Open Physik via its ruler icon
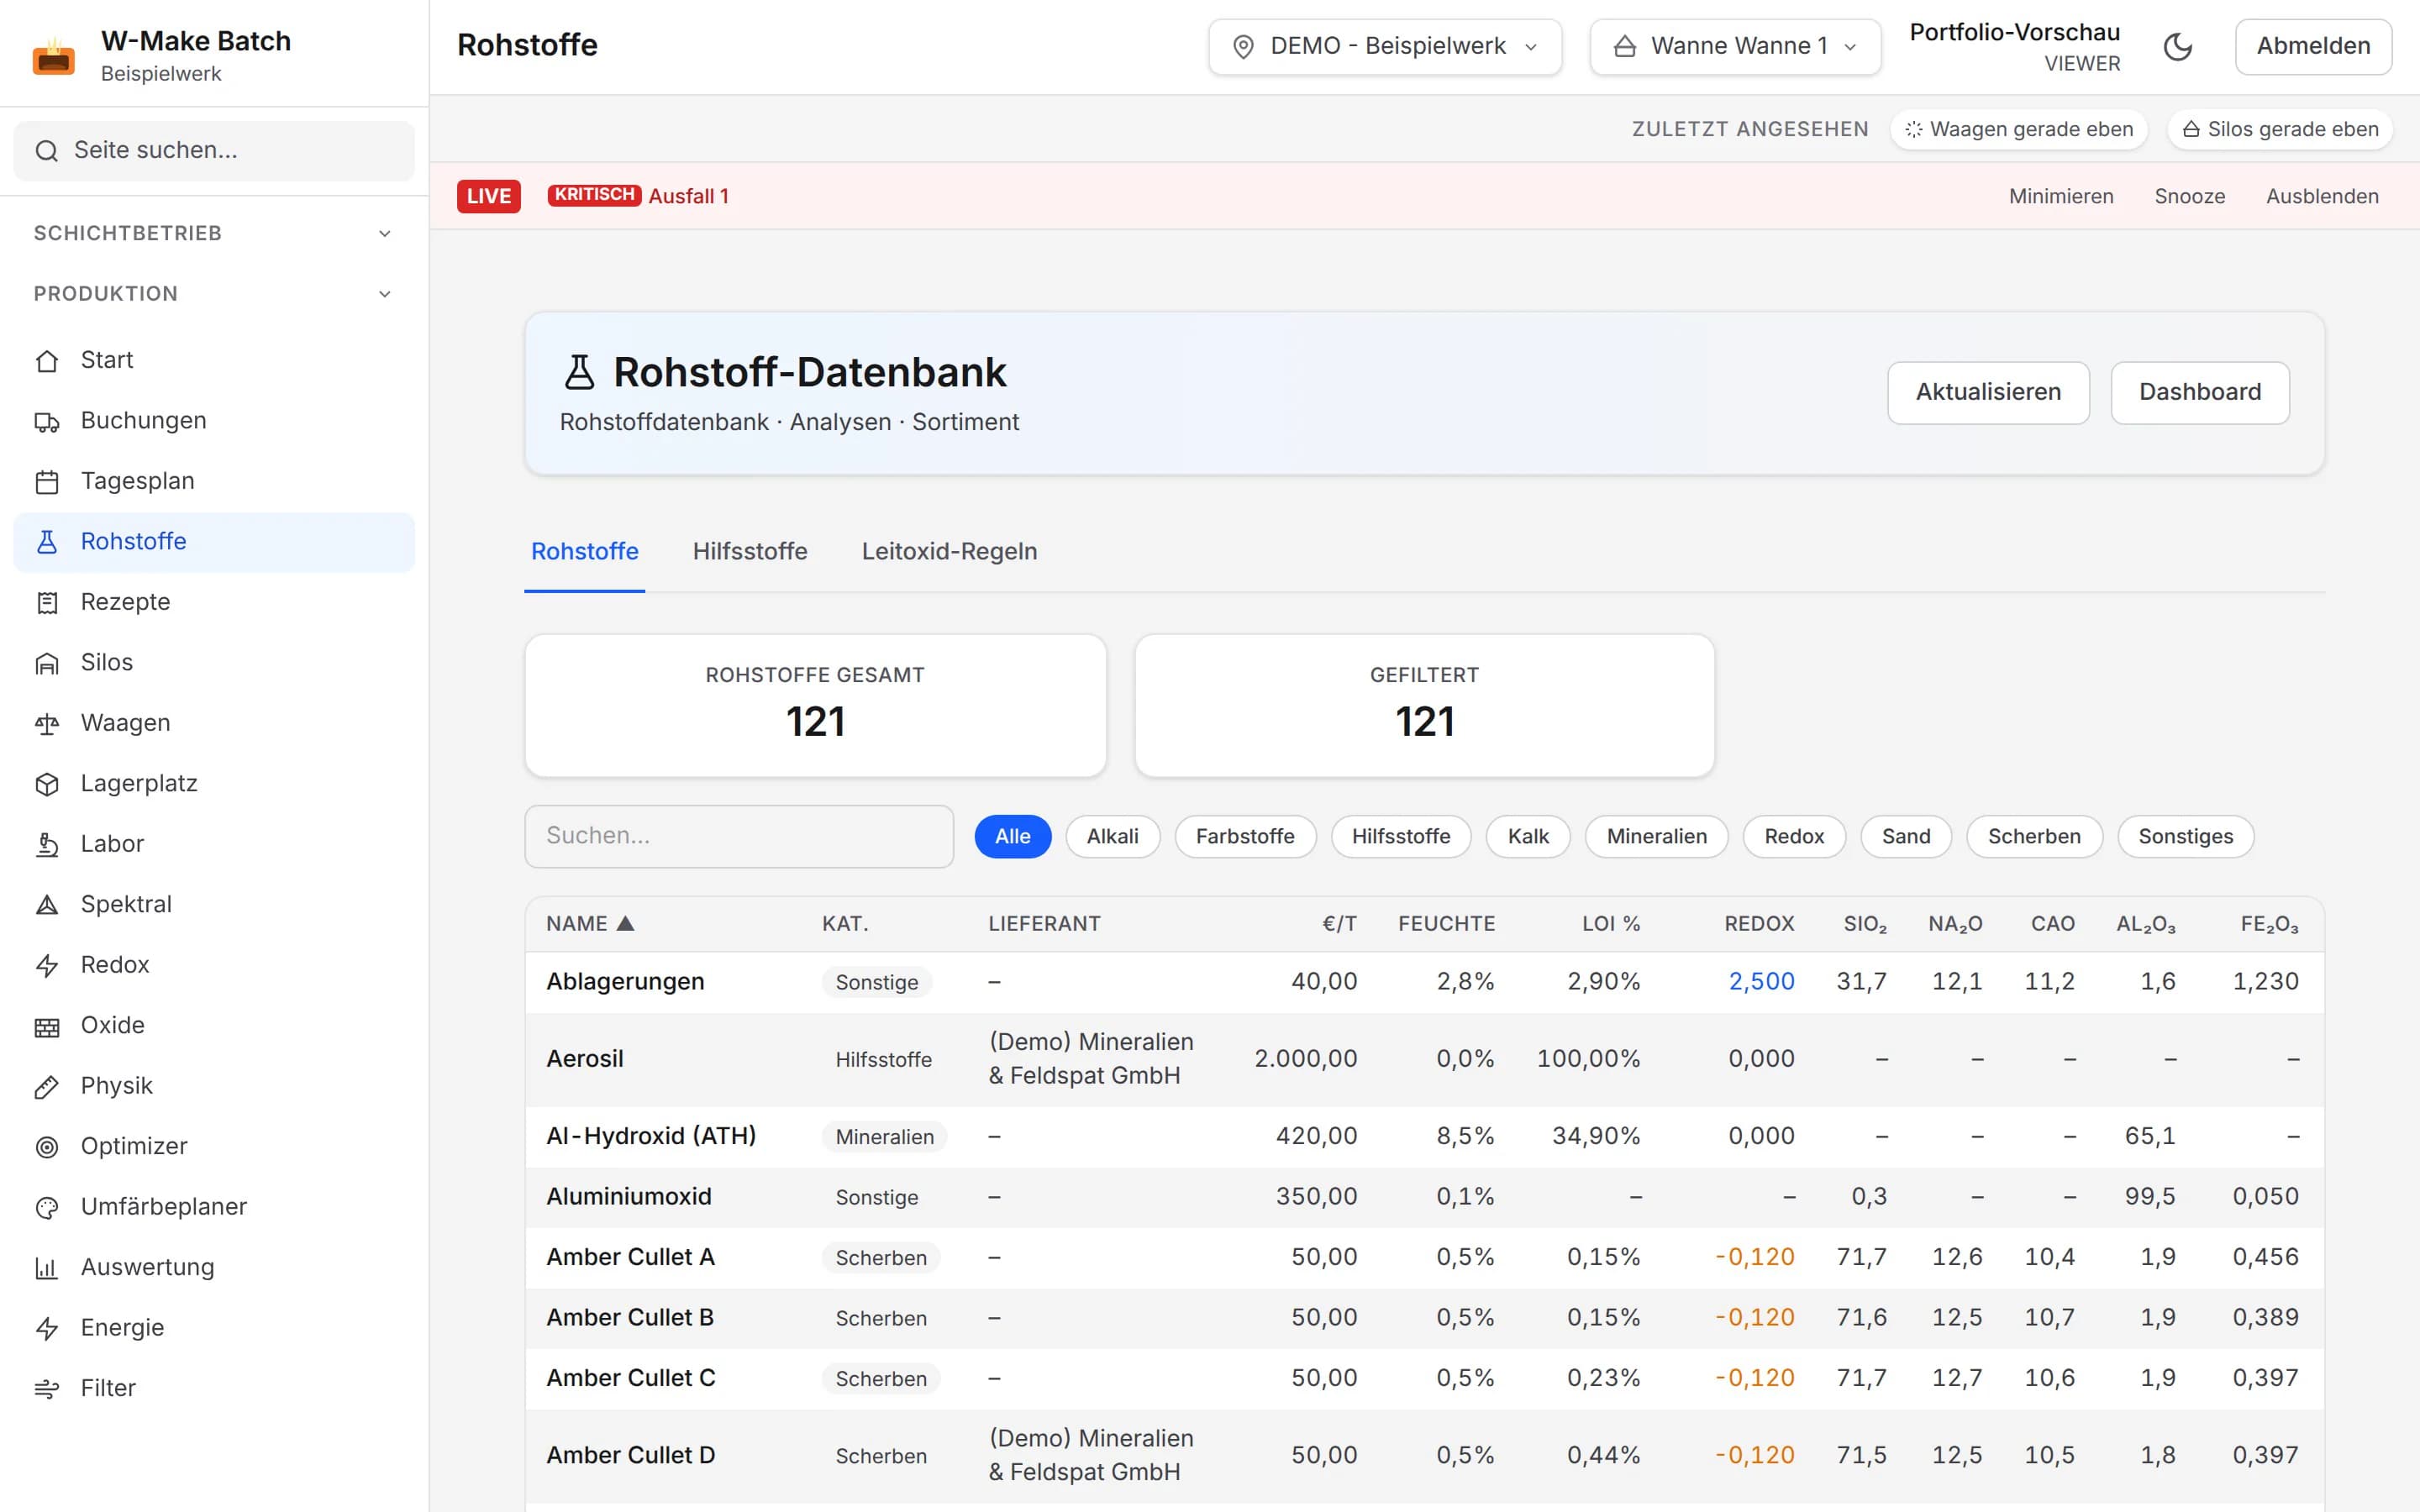 [47, 1087]
